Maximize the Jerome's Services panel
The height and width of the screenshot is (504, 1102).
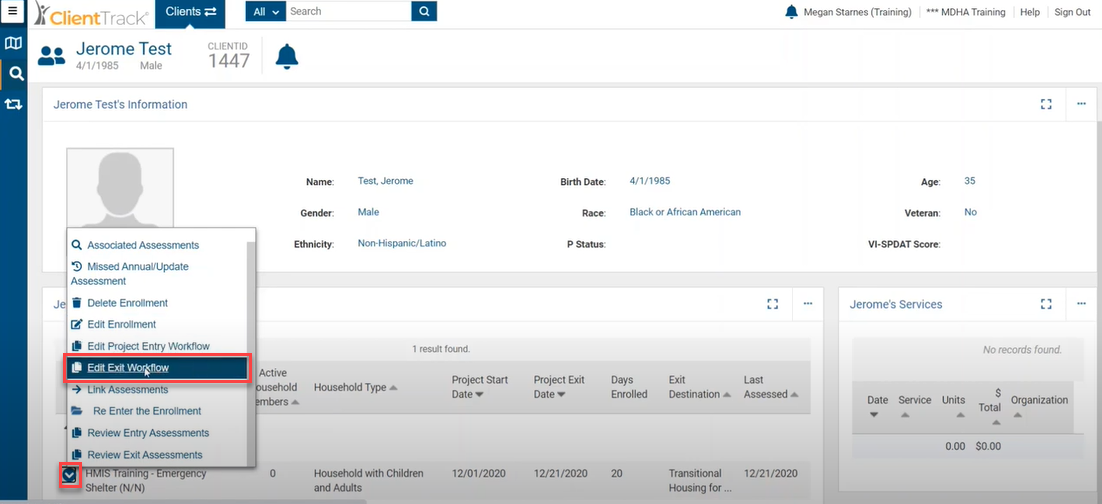coord(1046,304)
